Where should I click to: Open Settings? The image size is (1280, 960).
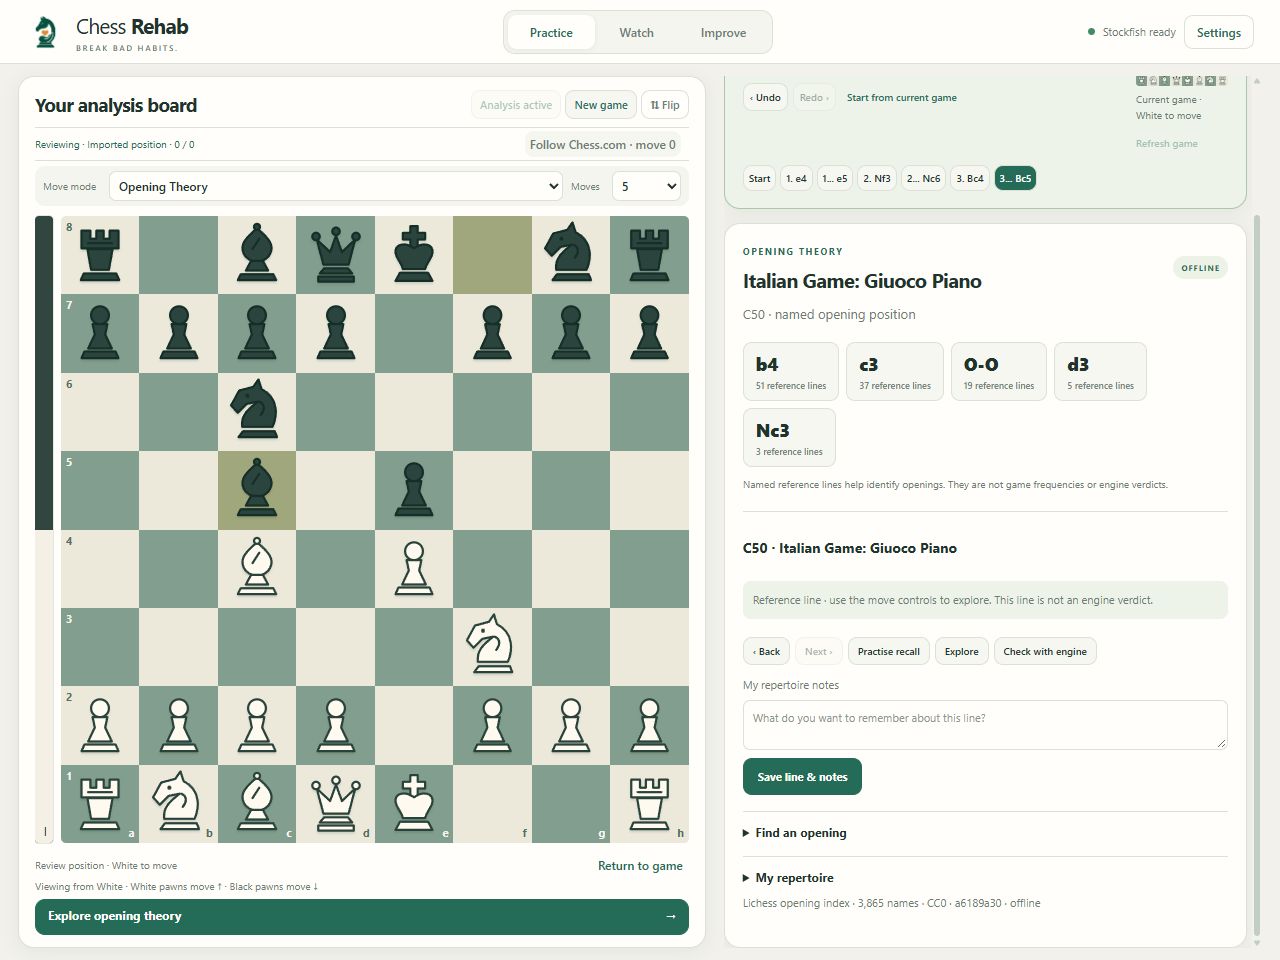click(1219, 32)
